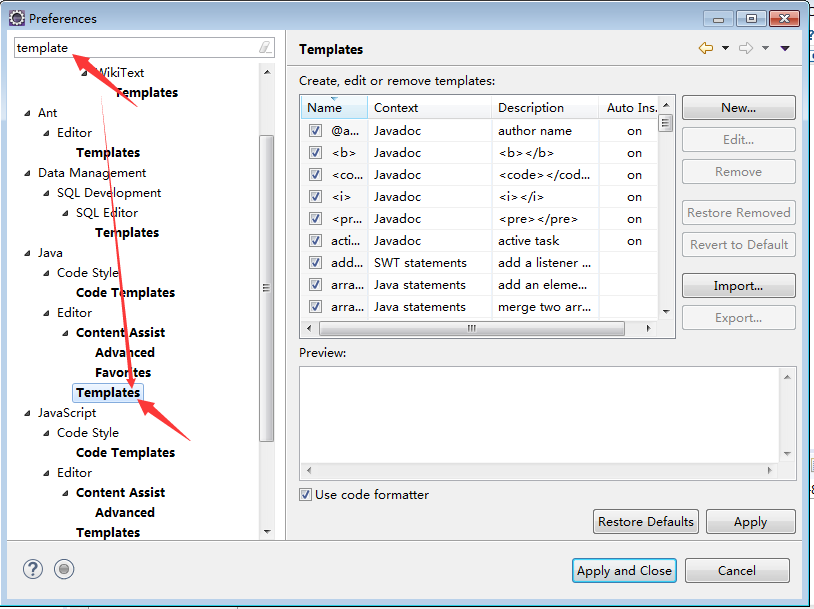Toggle checkbox for 'merge two arr...' template

click(315, 307)
